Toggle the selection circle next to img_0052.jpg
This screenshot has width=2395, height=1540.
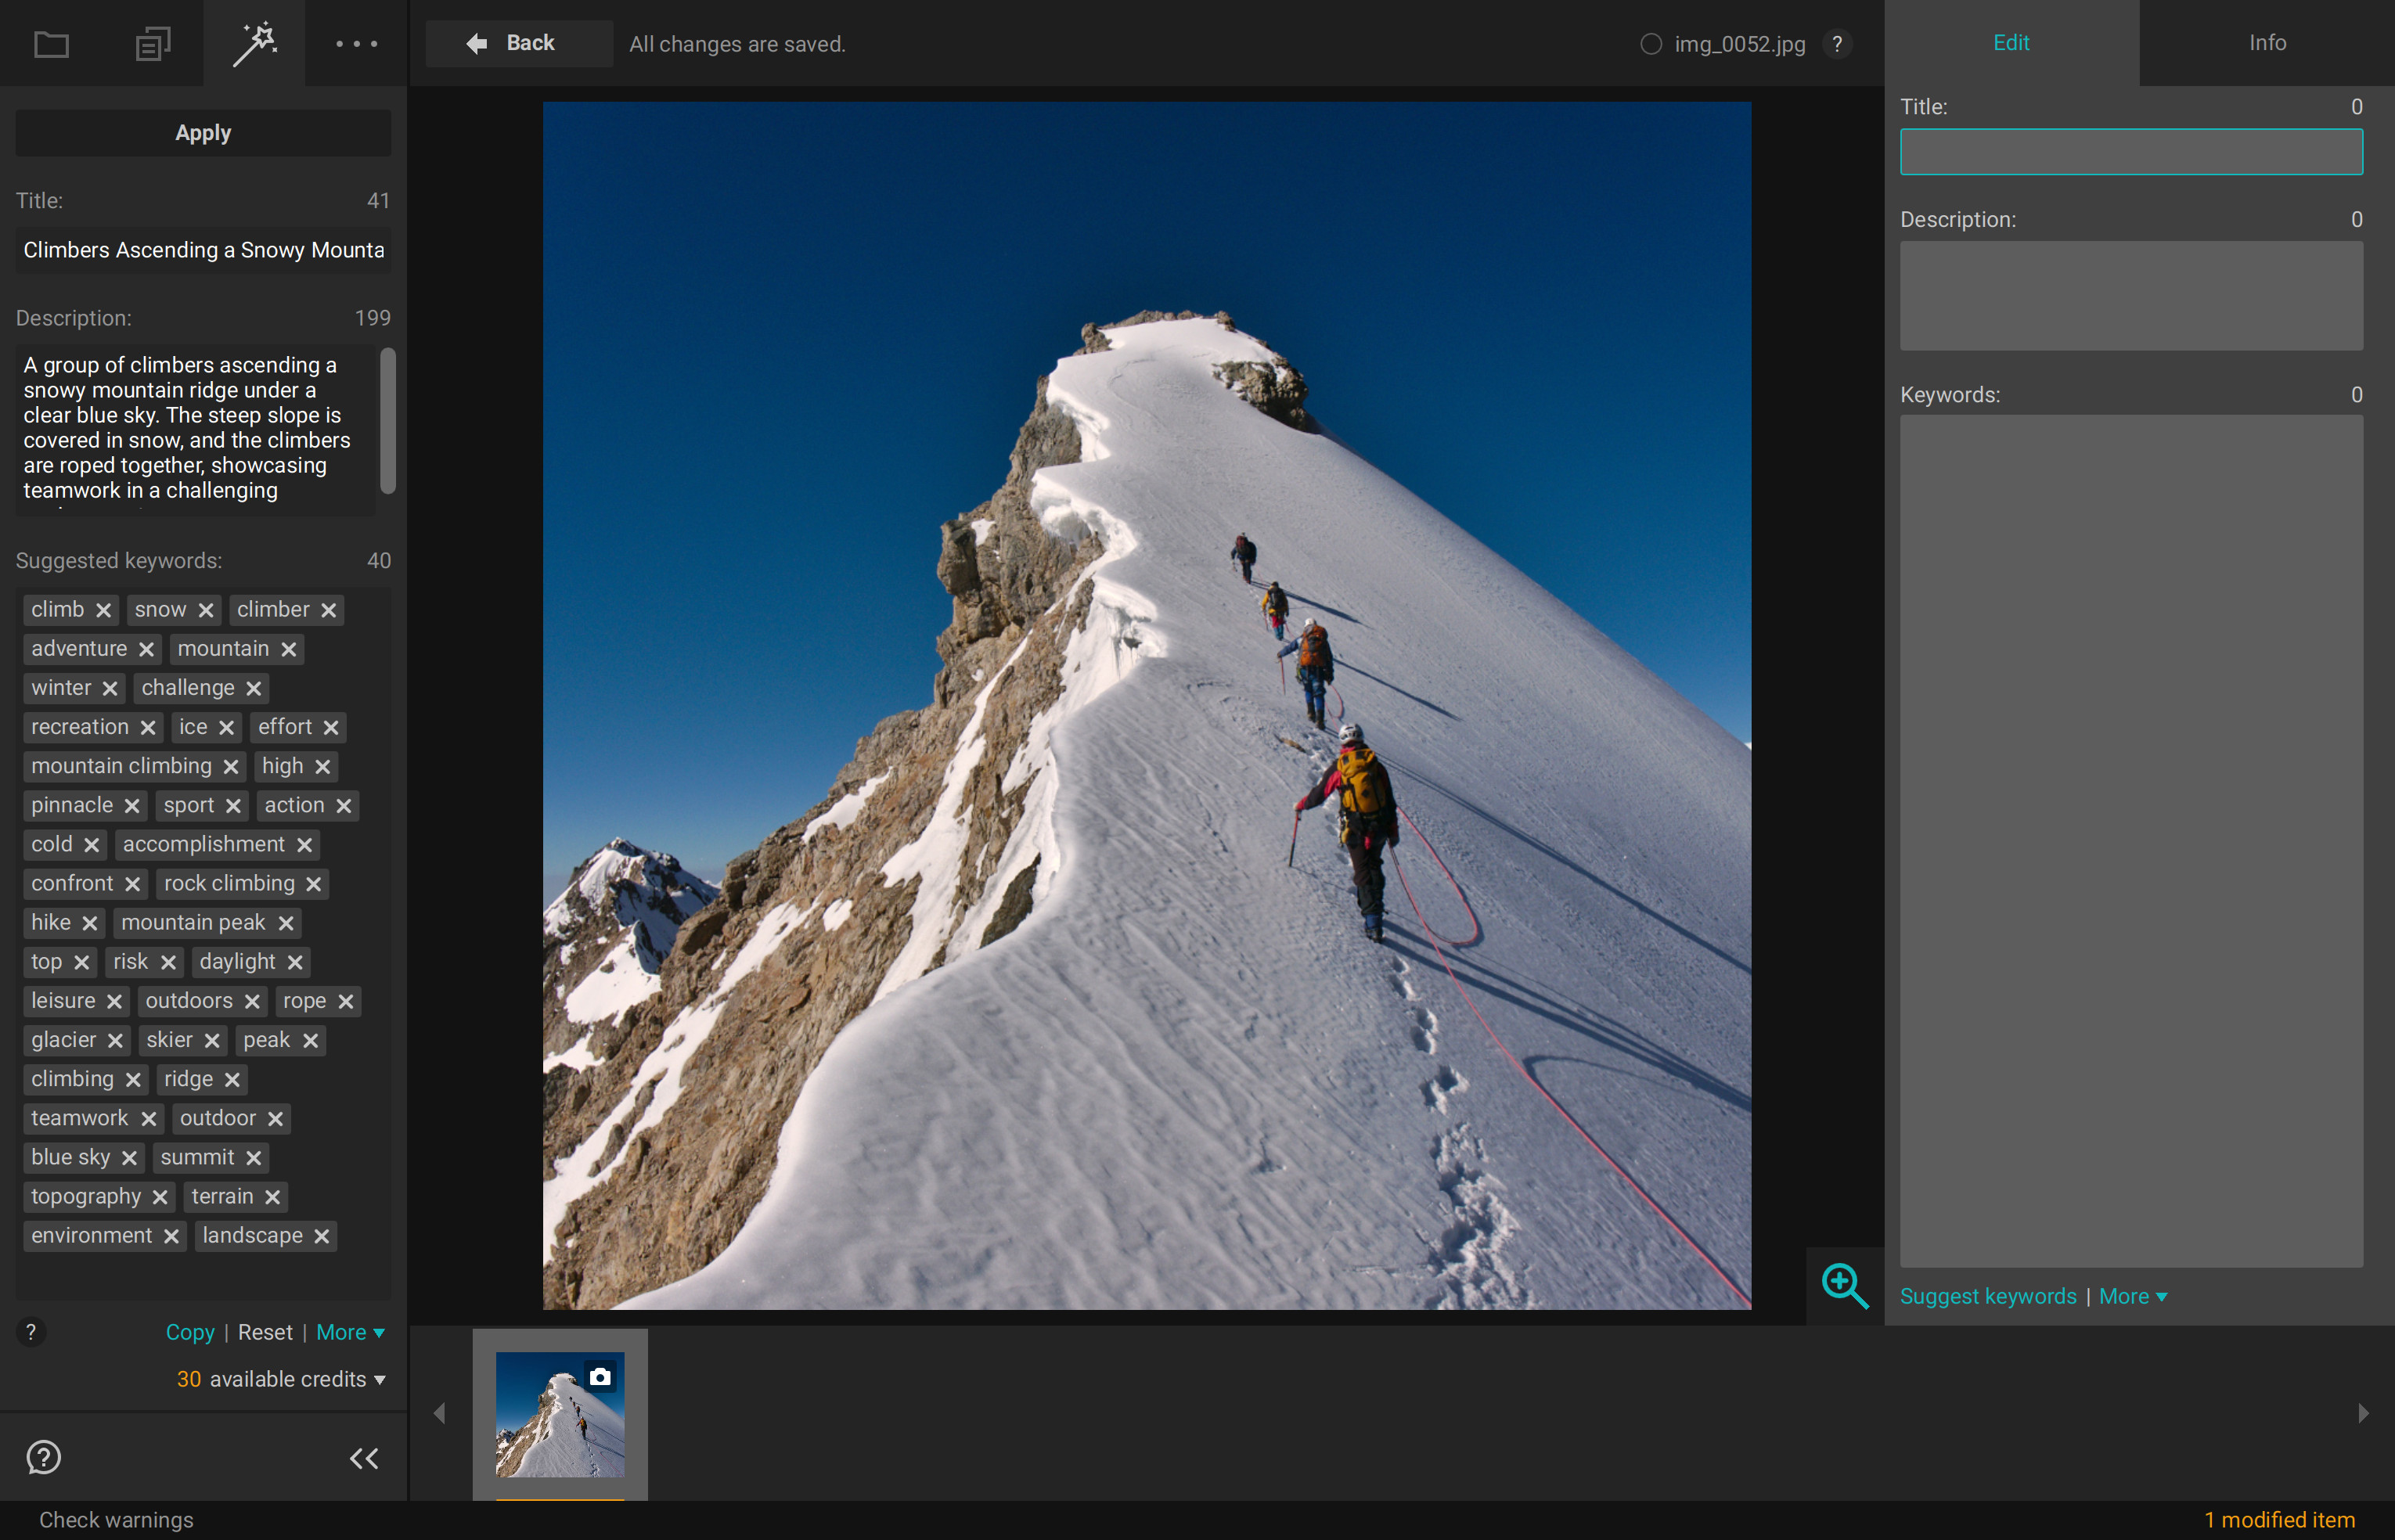[1651, 44]
